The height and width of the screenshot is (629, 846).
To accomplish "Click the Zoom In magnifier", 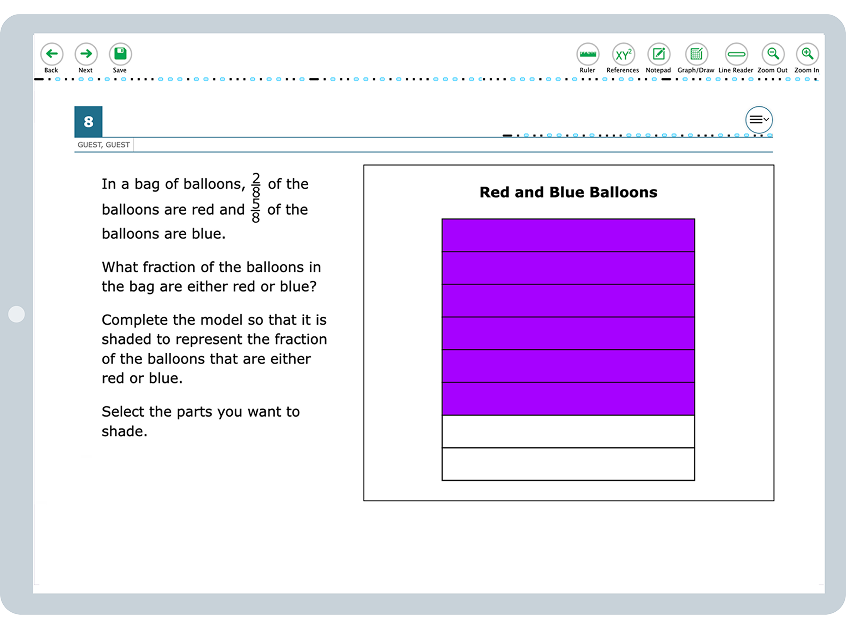I will pyautogui.click(x=807, y=54).
